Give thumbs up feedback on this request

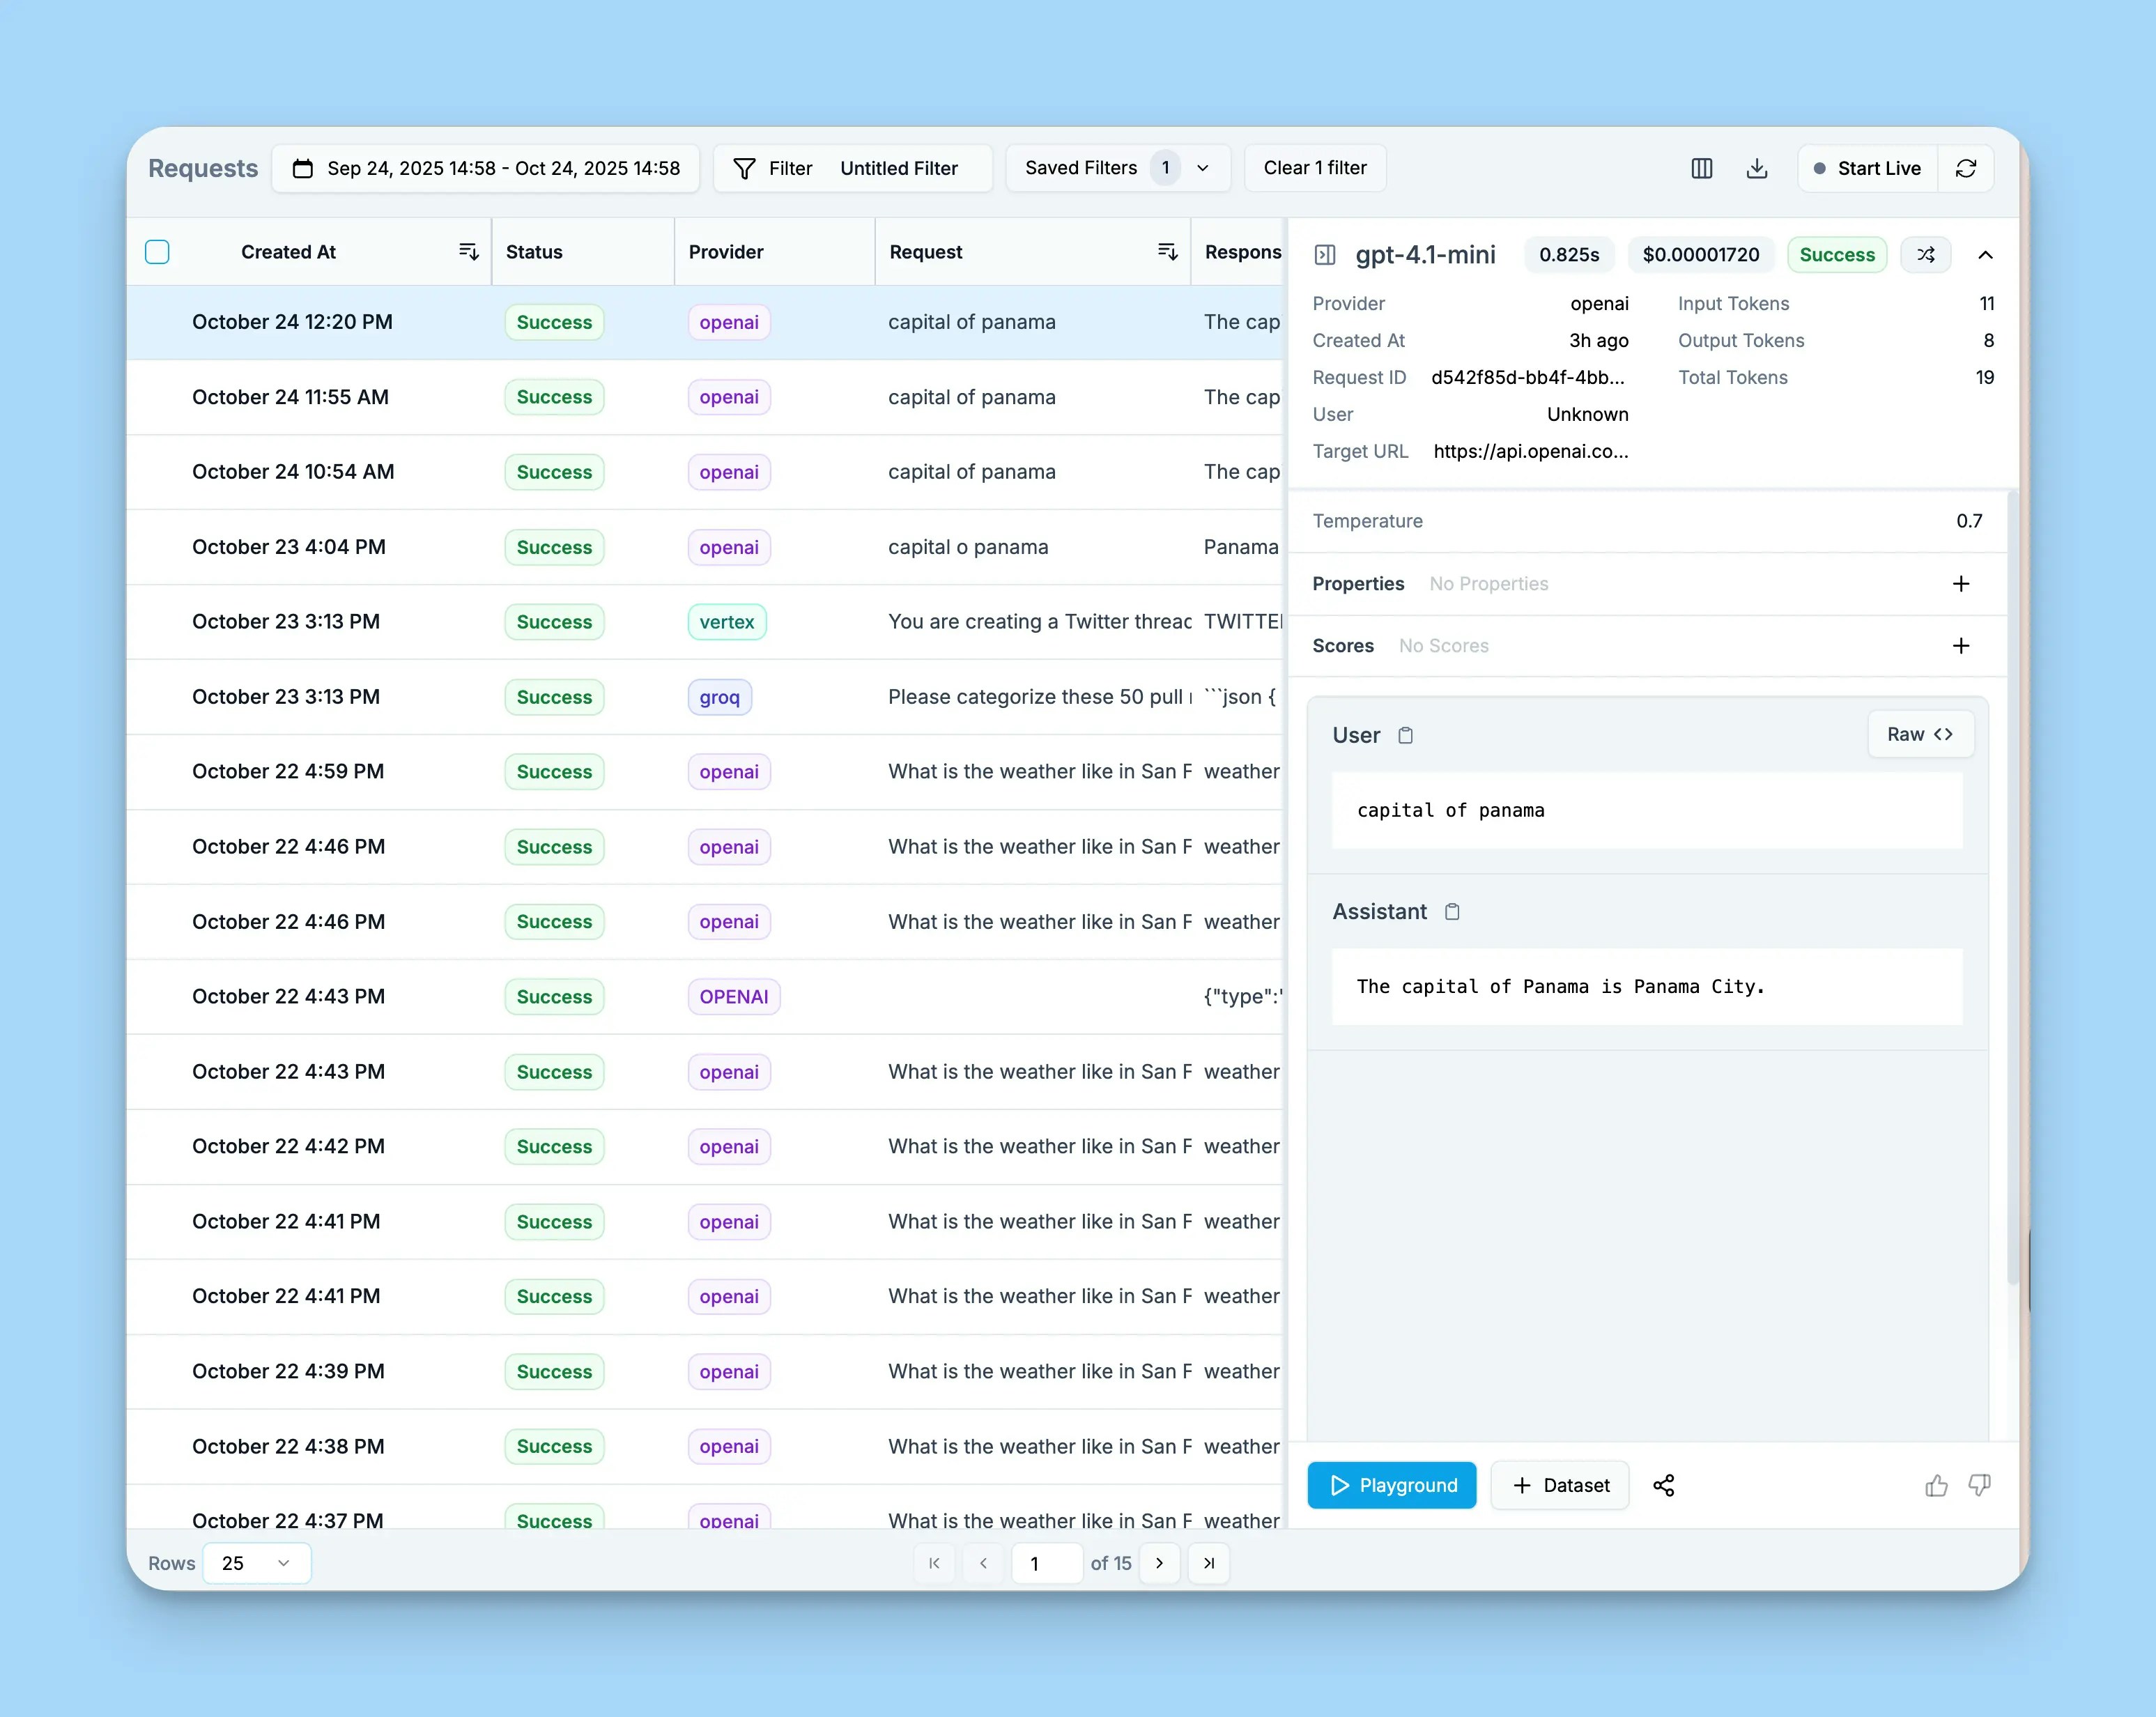(1936, 1486)
